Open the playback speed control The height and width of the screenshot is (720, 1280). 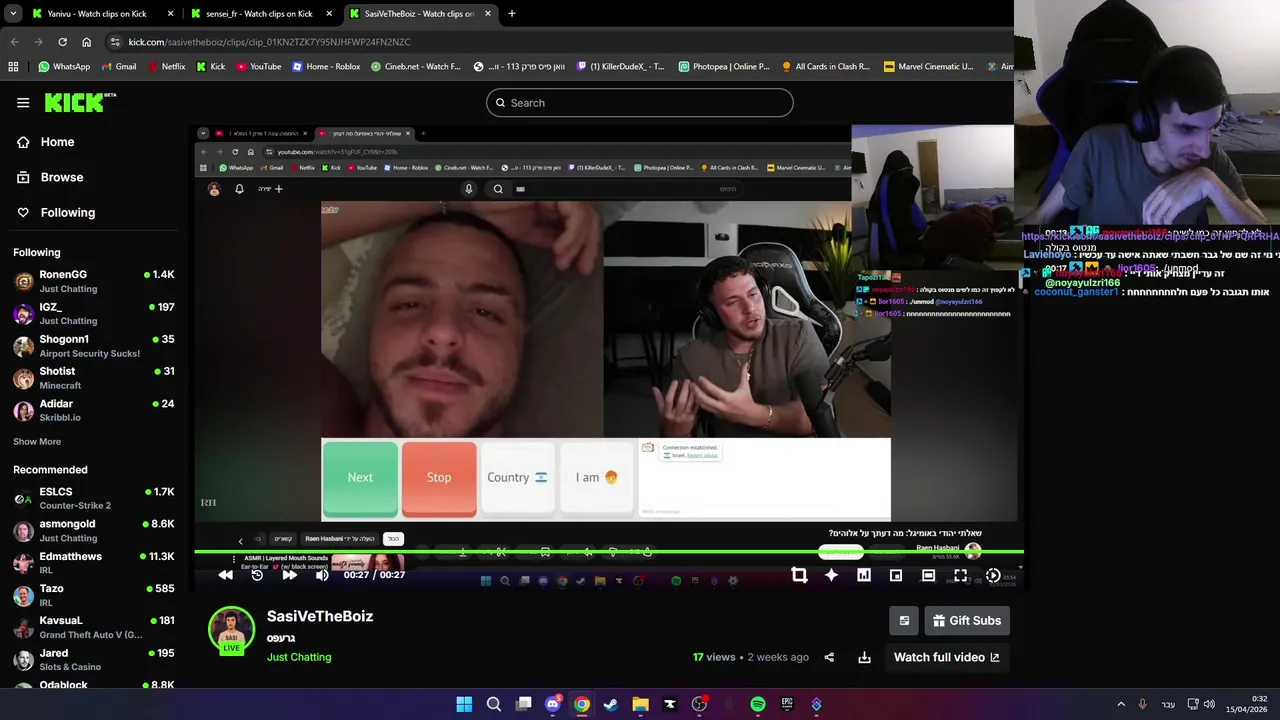coord(993,575)
